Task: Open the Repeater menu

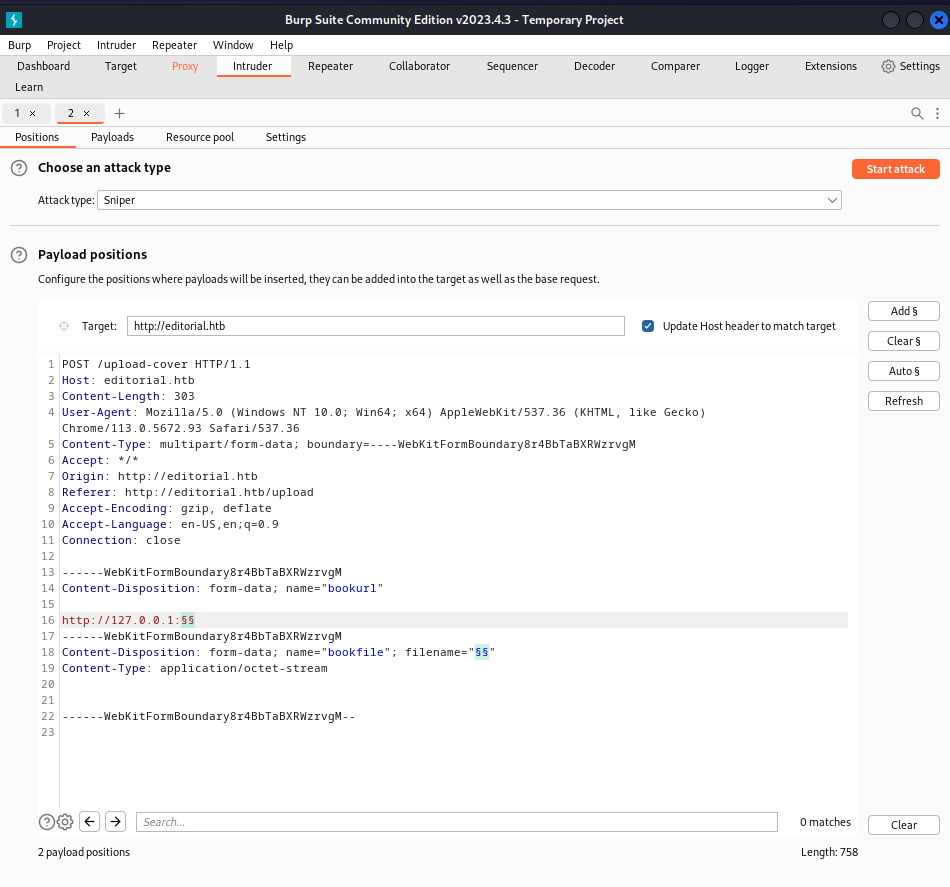Action: [174, 45]
